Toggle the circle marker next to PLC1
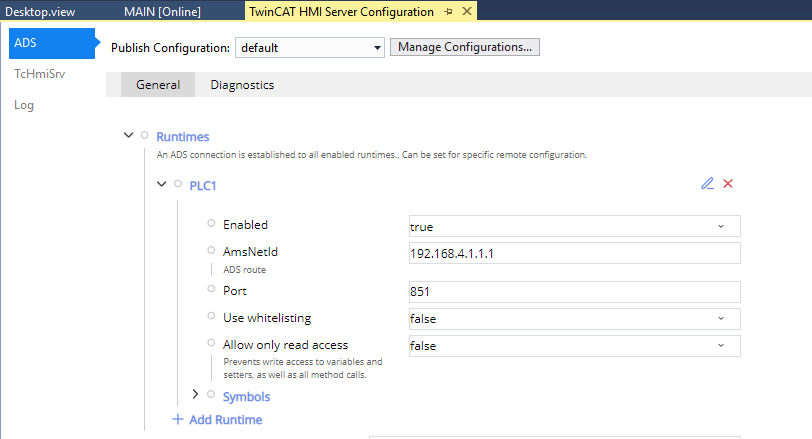Image resolution: width=812 pixels, height=439 pixels. click(x=178, y=184)
